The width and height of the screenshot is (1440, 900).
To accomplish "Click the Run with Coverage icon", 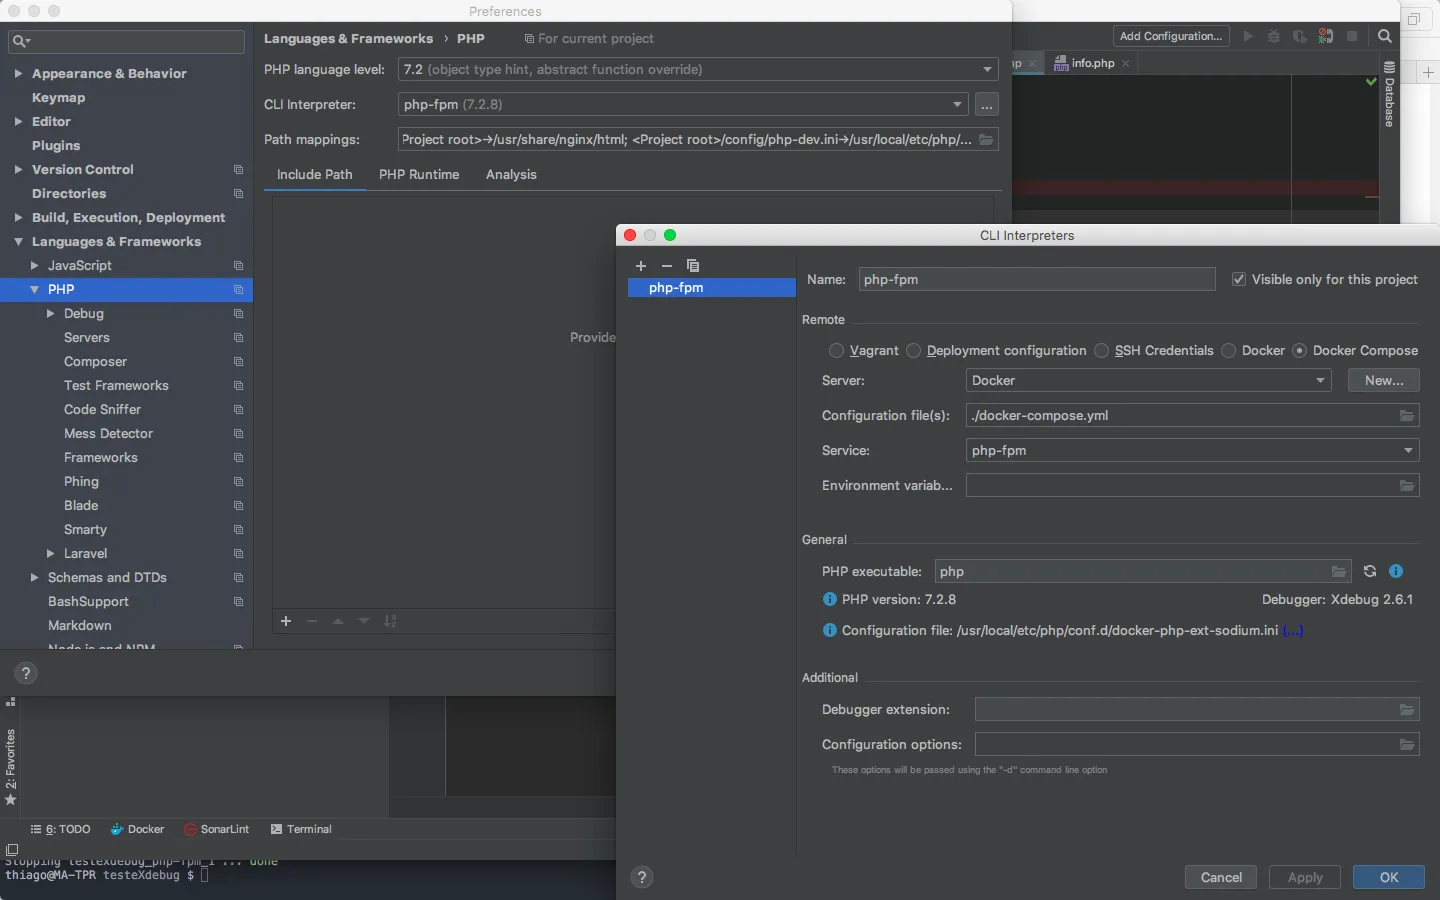I will tap(1299, 36).
